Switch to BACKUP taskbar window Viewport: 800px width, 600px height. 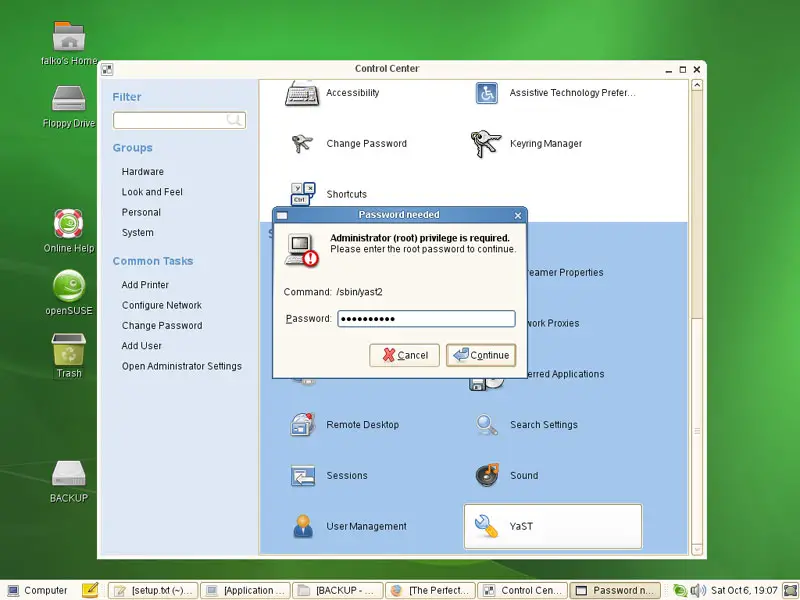[x=338, y=590]
